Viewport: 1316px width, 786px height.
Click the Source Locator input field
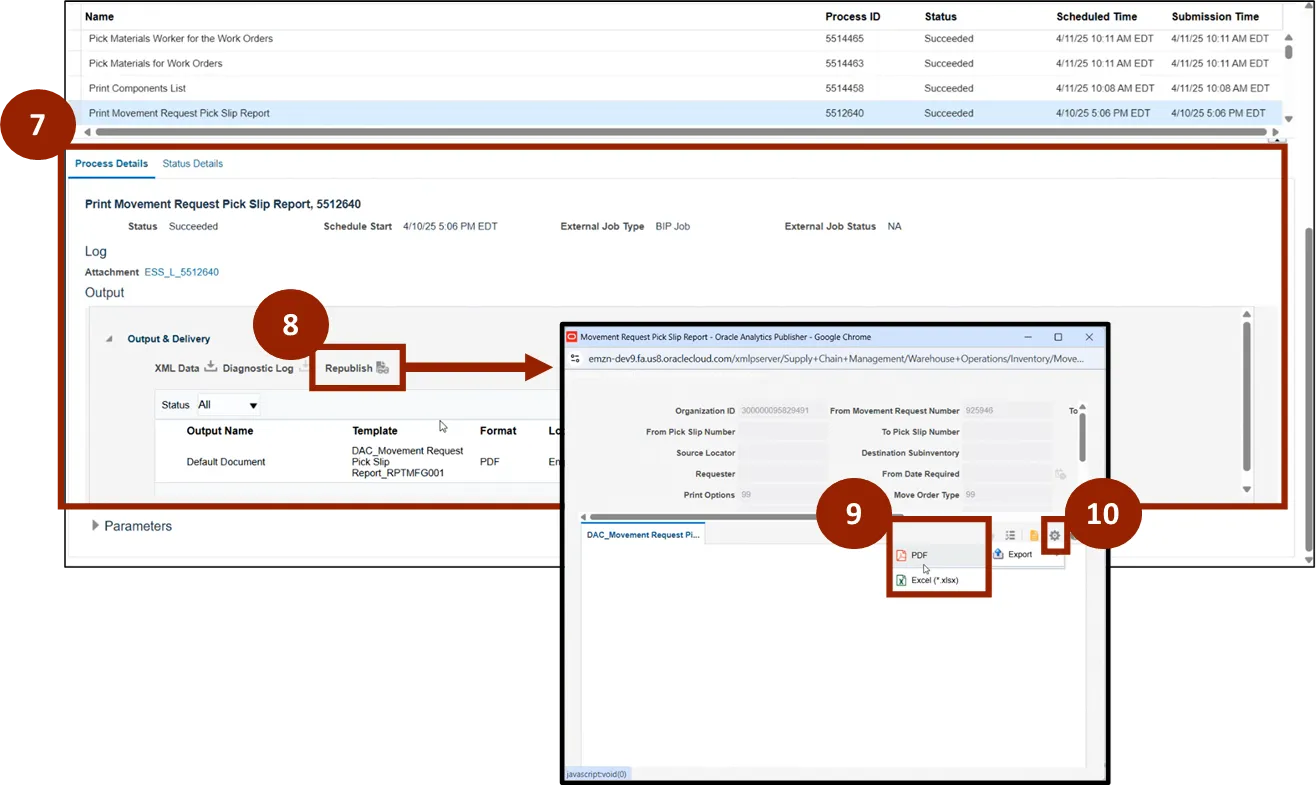[x=782, y=453]
